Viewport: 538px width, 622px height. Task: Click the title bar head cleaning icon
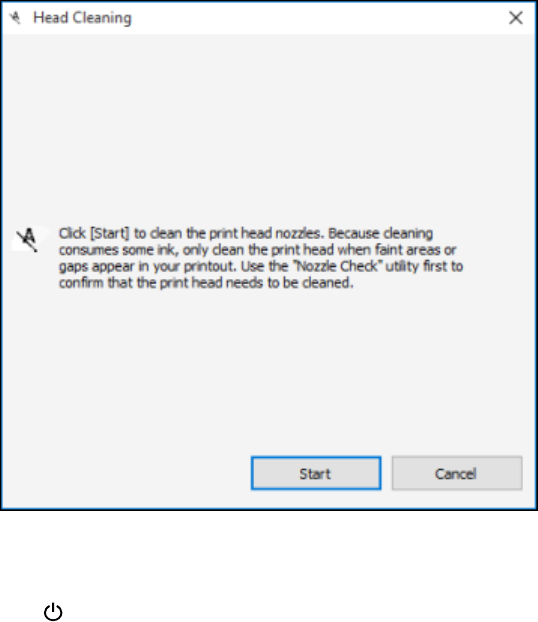15,18
